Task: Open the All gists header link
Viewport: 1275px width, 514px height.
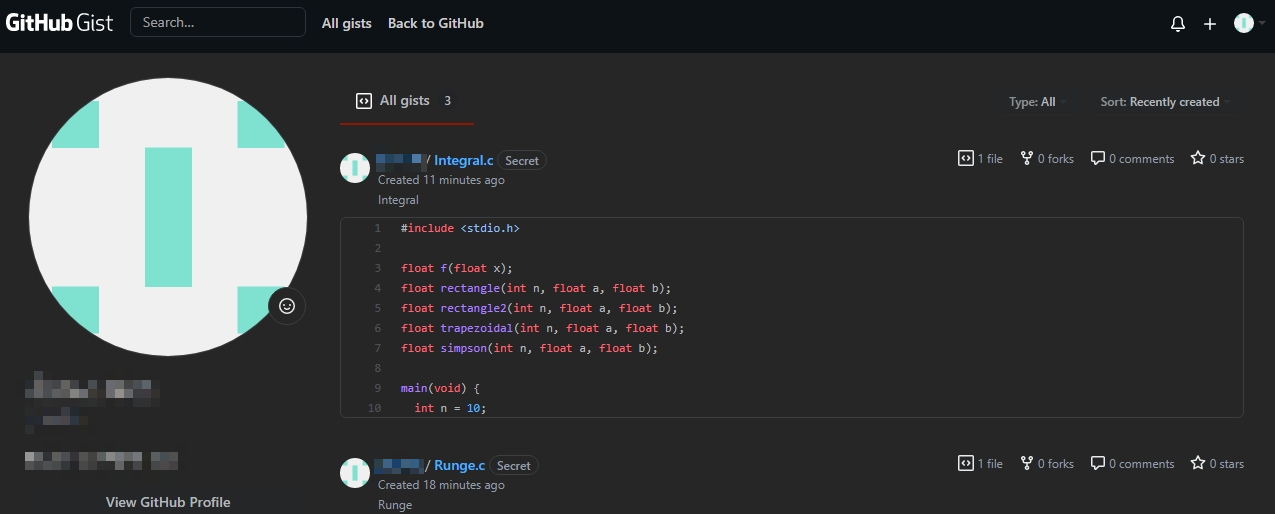Action: tap(347, 23)
